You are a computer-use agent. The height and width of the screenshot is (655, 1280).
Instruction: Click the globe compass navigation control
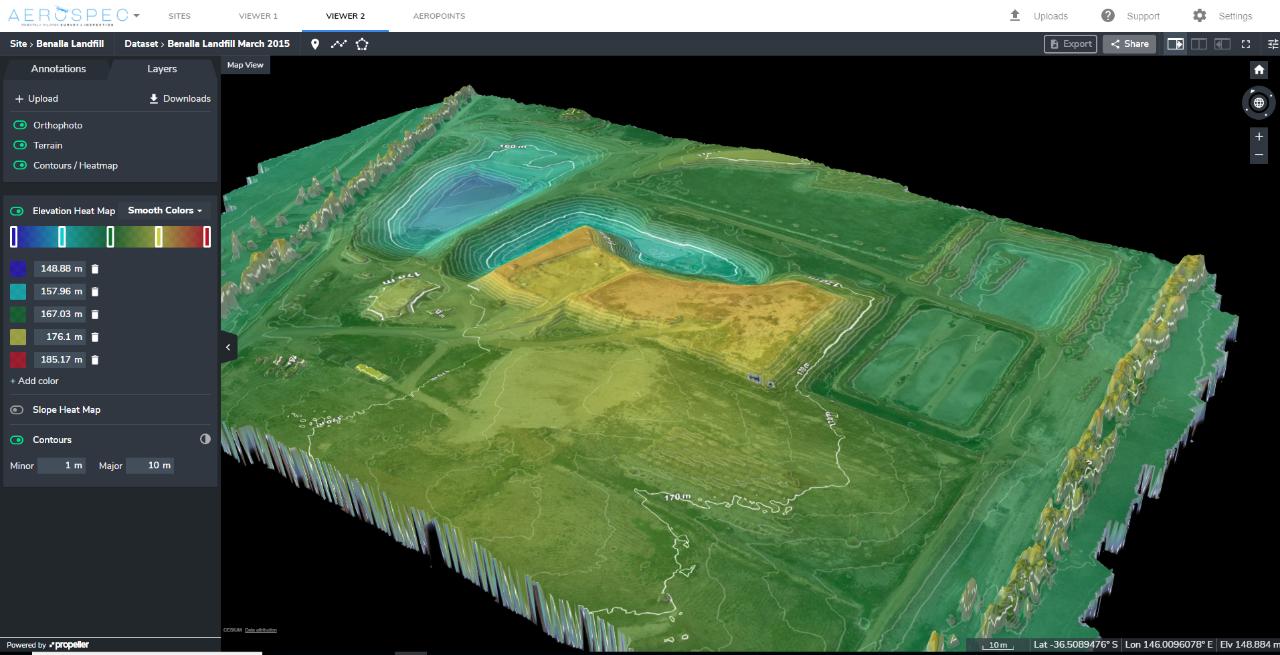pos(1258,102)
